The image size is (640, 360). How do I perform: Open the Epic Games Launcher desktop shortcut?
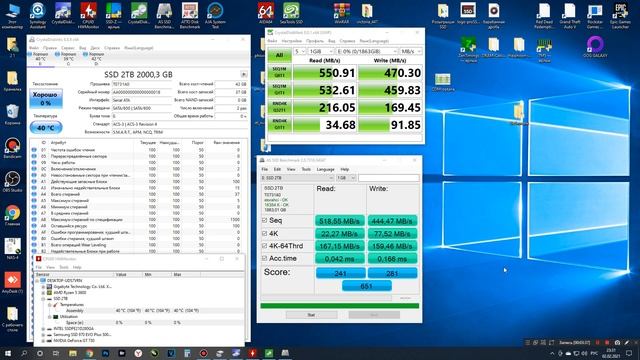click(x=620, y=16)
